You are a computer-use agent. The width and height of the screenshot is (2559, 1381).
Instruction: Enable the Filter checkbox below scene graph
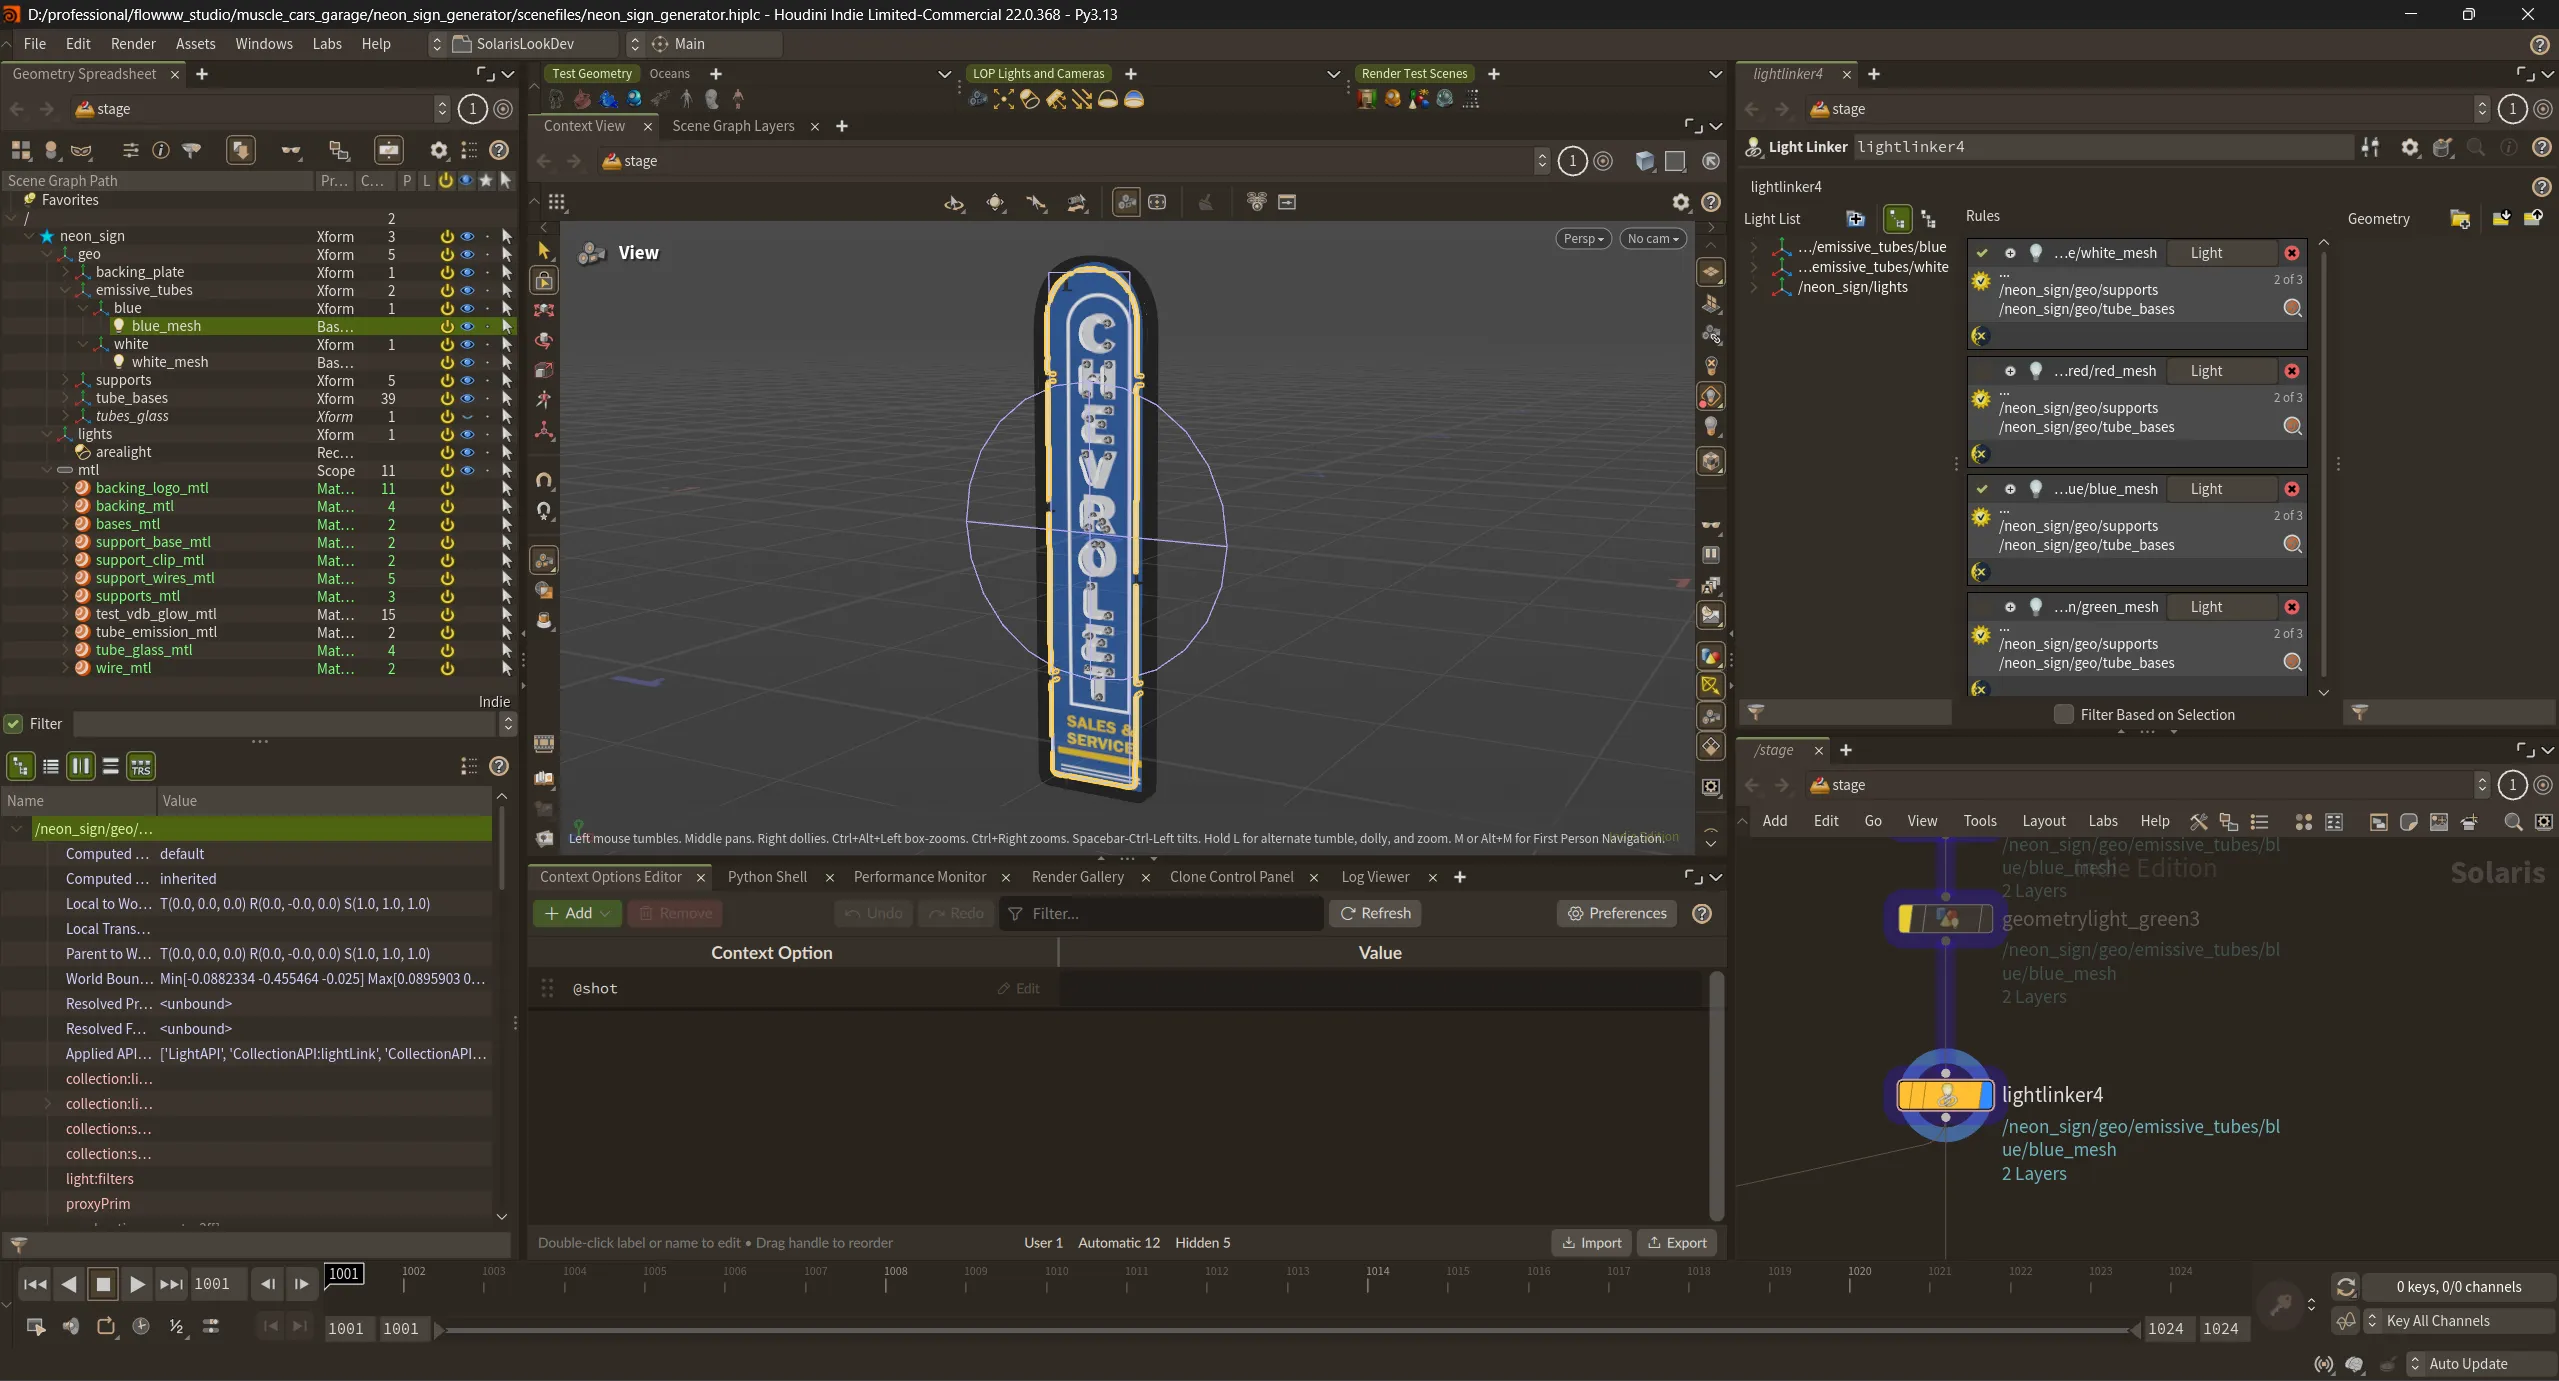[x=13, y=723]
